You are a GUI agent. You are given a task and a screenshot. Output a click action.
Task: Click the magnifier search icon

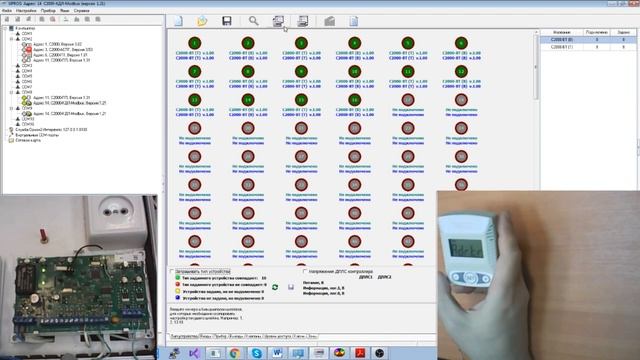[x=253, y=21]
